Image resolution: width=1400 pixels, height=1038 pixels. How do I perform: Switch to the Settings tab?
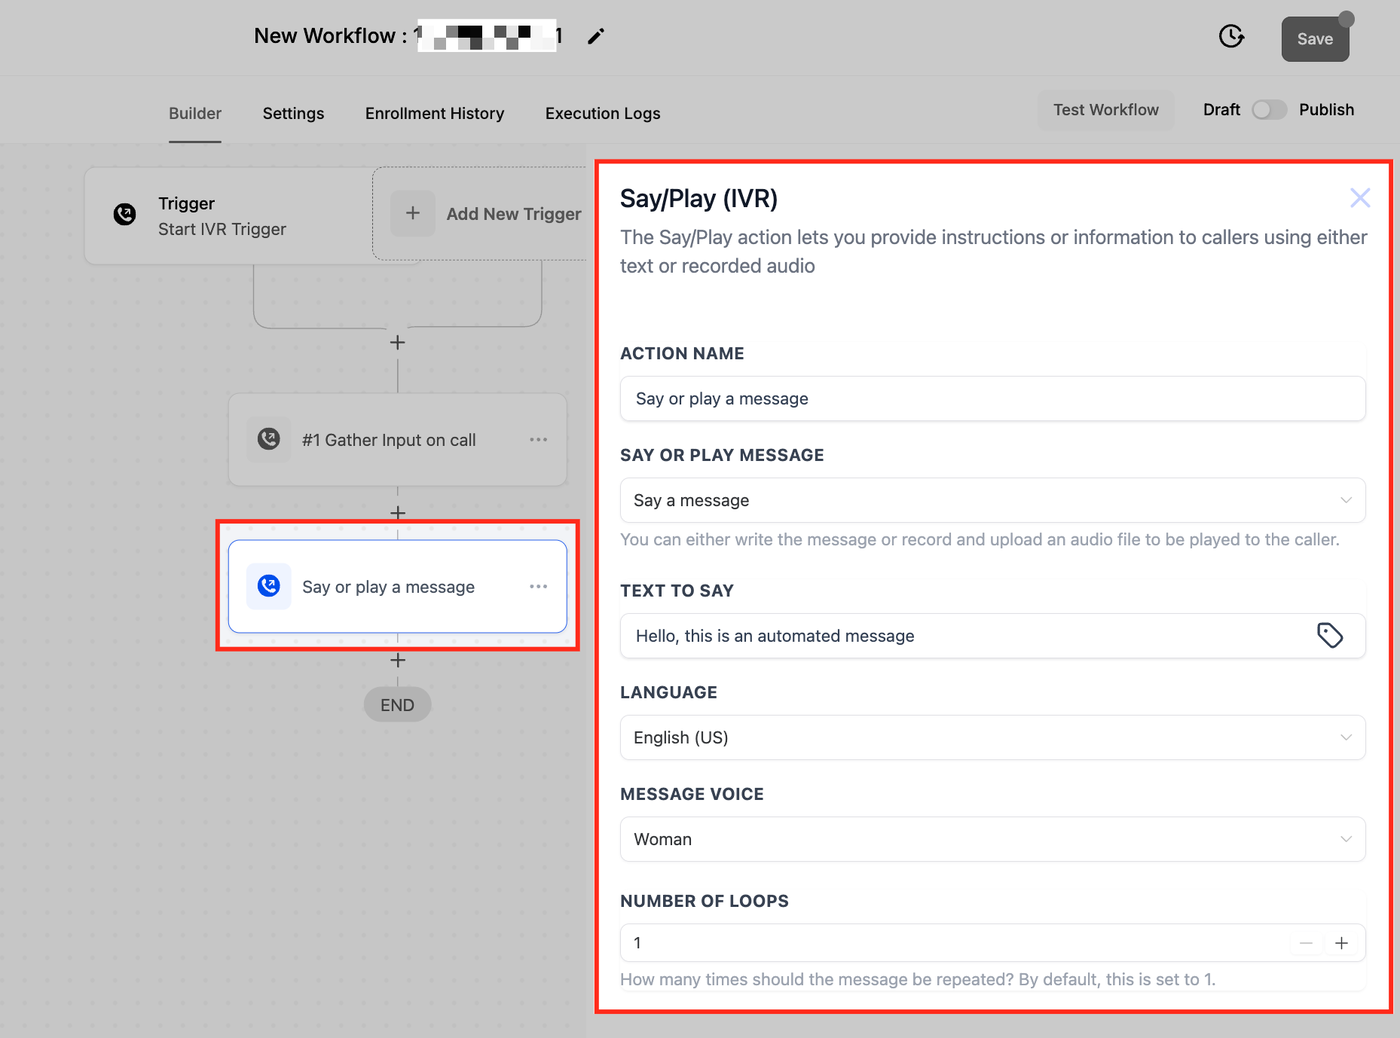pos(293,114)
